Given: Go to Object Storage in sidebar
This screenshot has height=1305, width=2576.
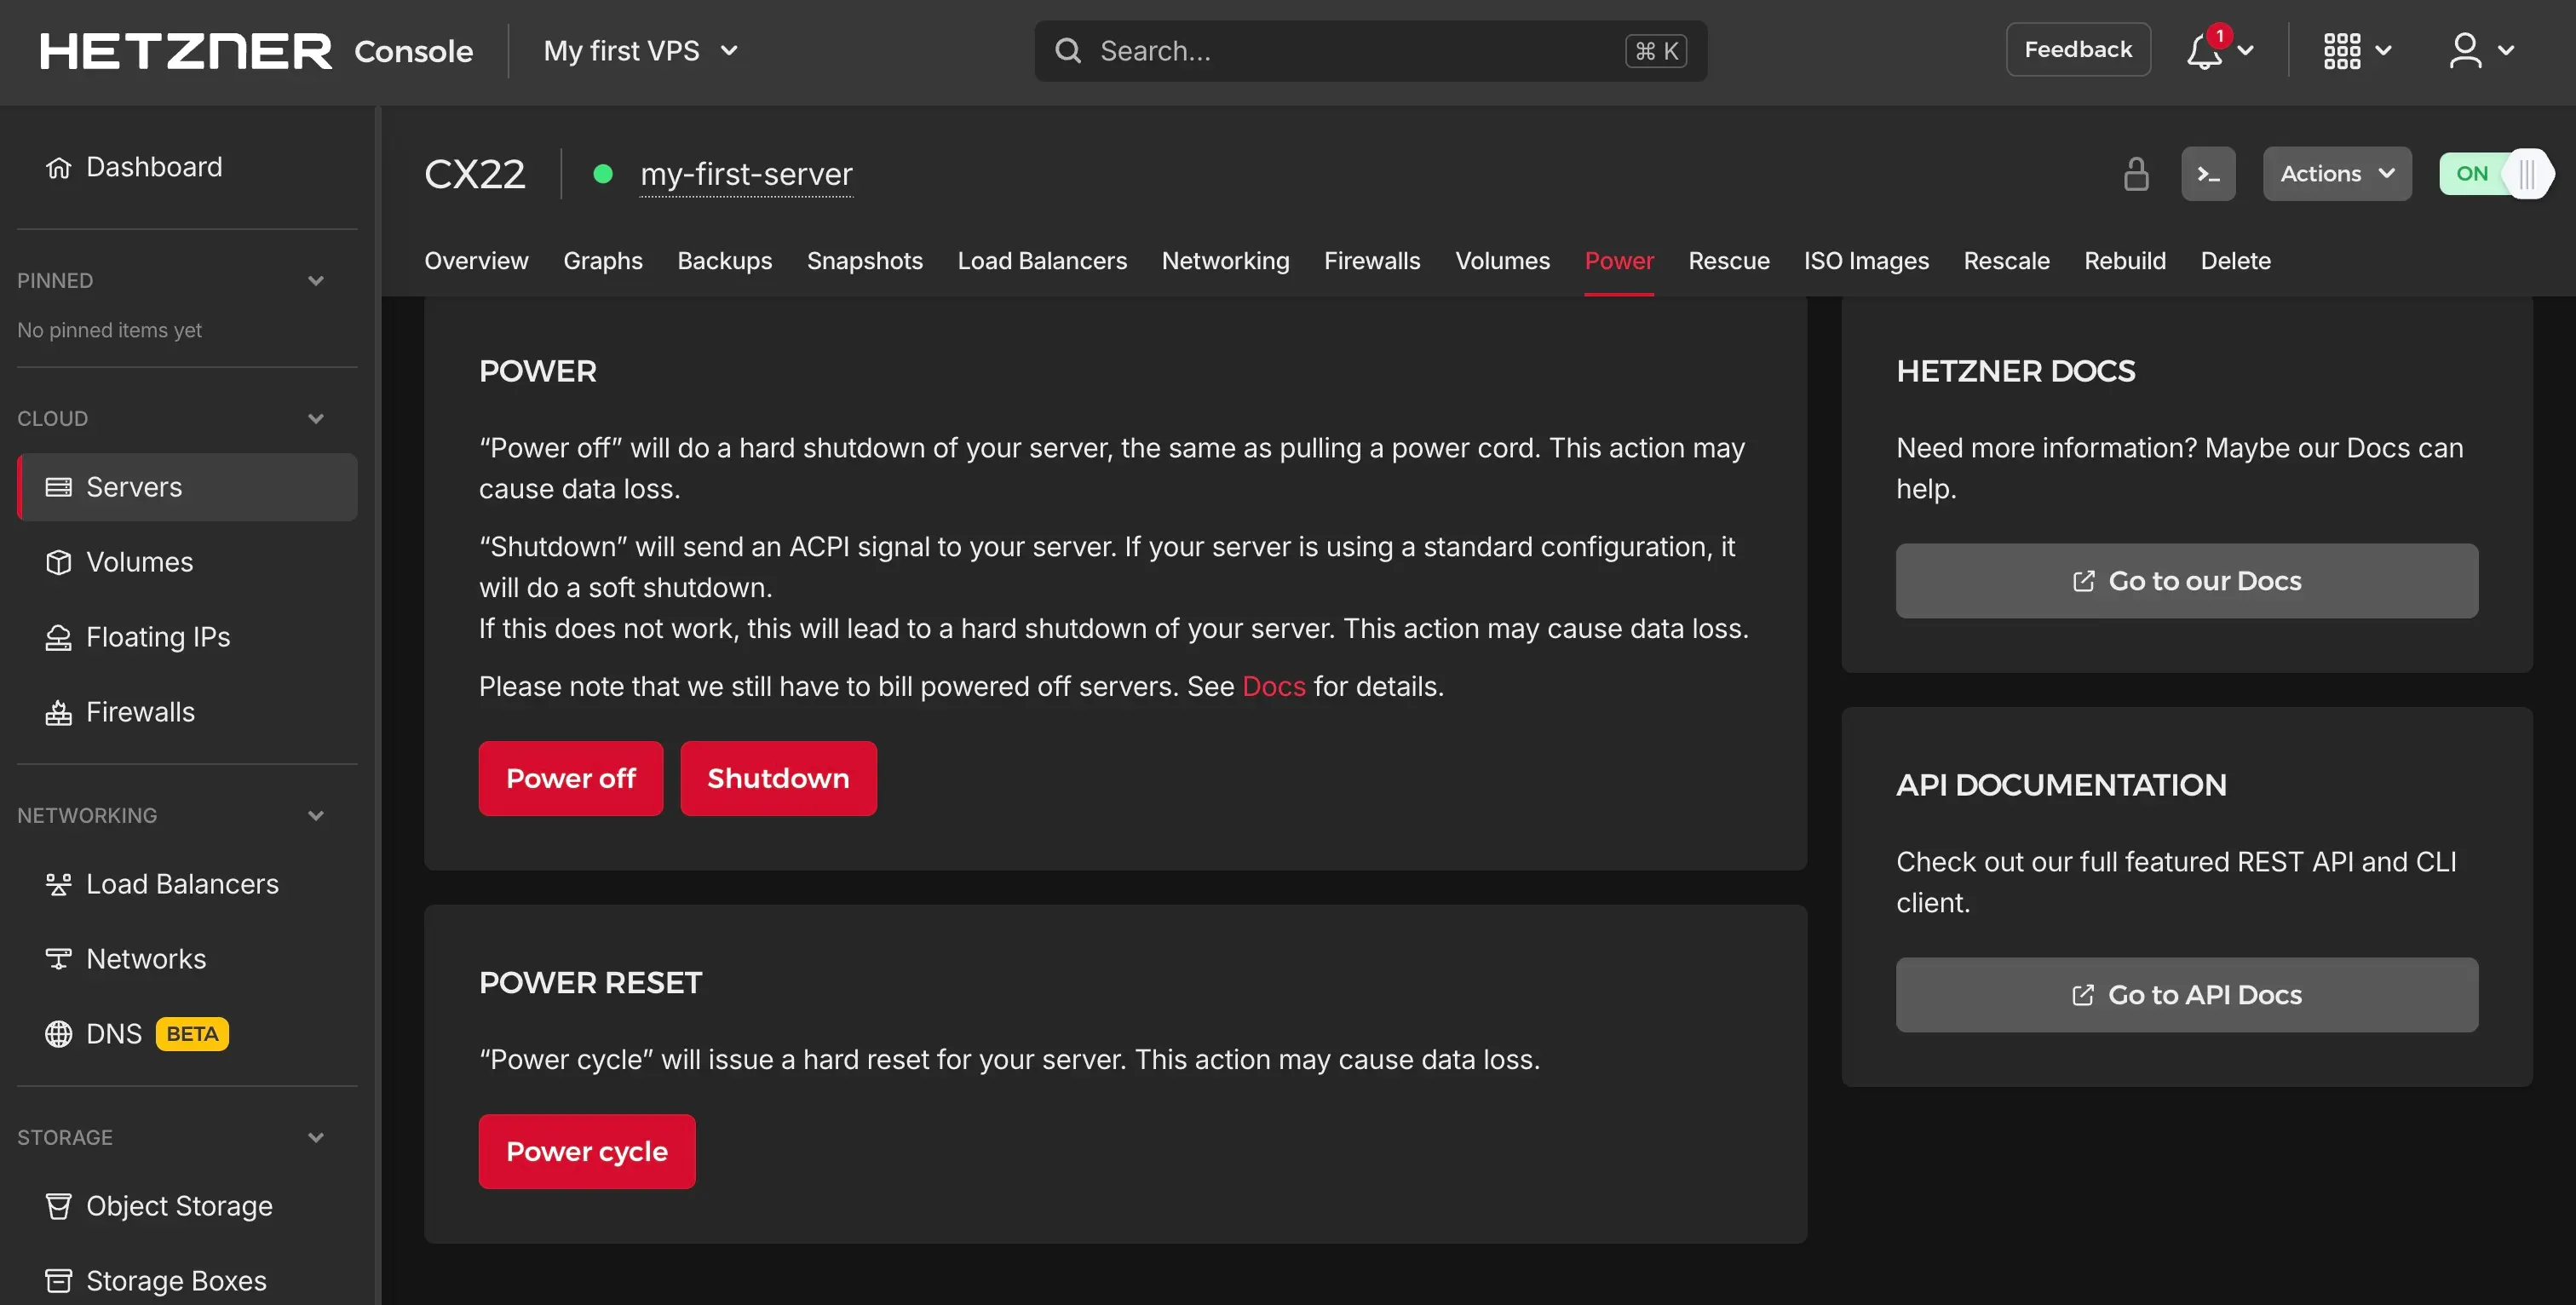Looking at the screenshot, I should coord(178,1205).
